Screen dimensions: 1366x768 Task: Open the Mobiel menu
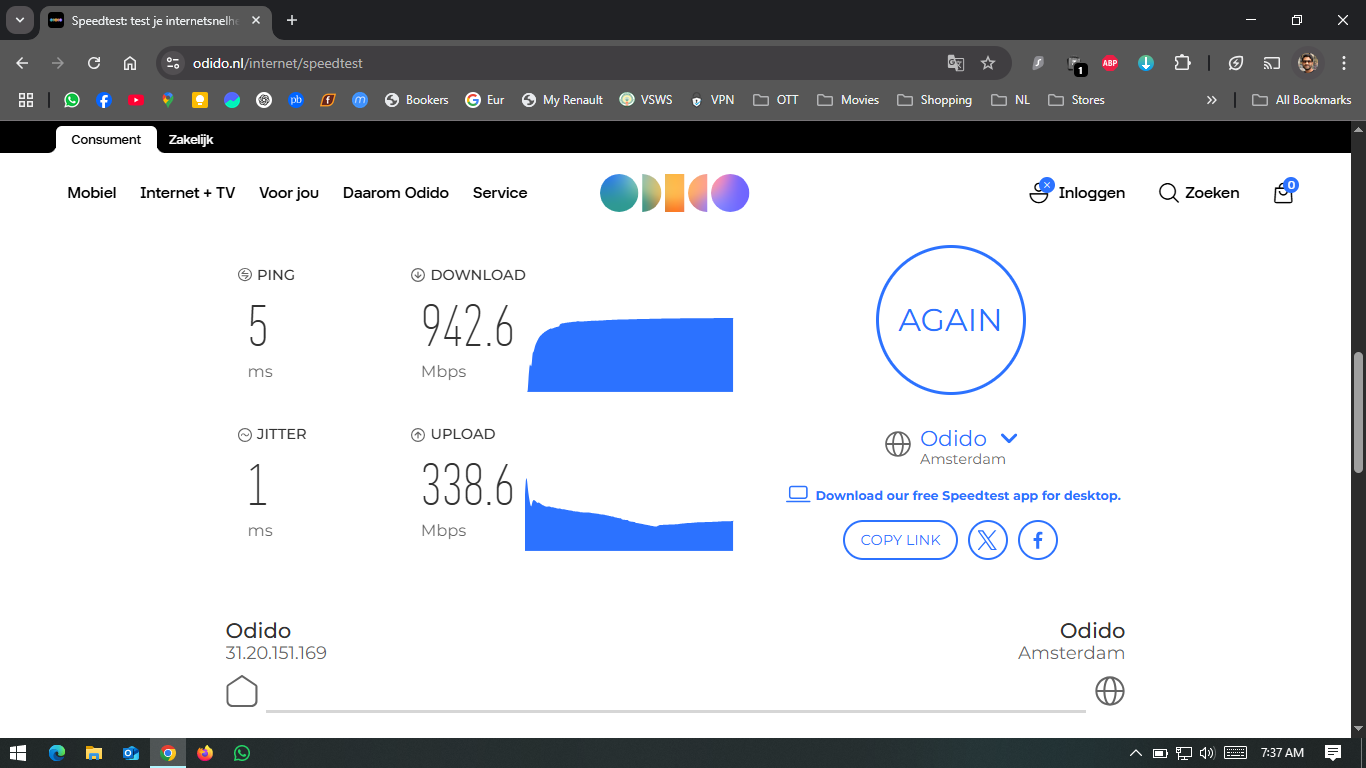(x=92, y=193)
